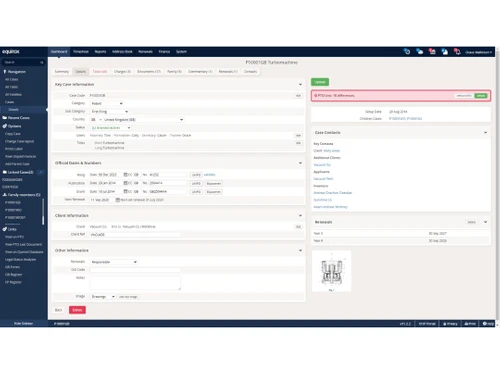The image size is (500, 375).
Task: Click the edit pencil beside Linked Cases
Action: pyautogui.click(x=40, y=172)
